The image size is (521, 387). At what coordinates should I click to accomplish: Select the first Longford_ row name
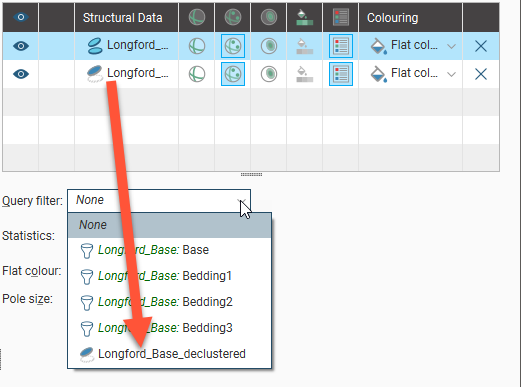pyautogui.click(x=137, y=45)
